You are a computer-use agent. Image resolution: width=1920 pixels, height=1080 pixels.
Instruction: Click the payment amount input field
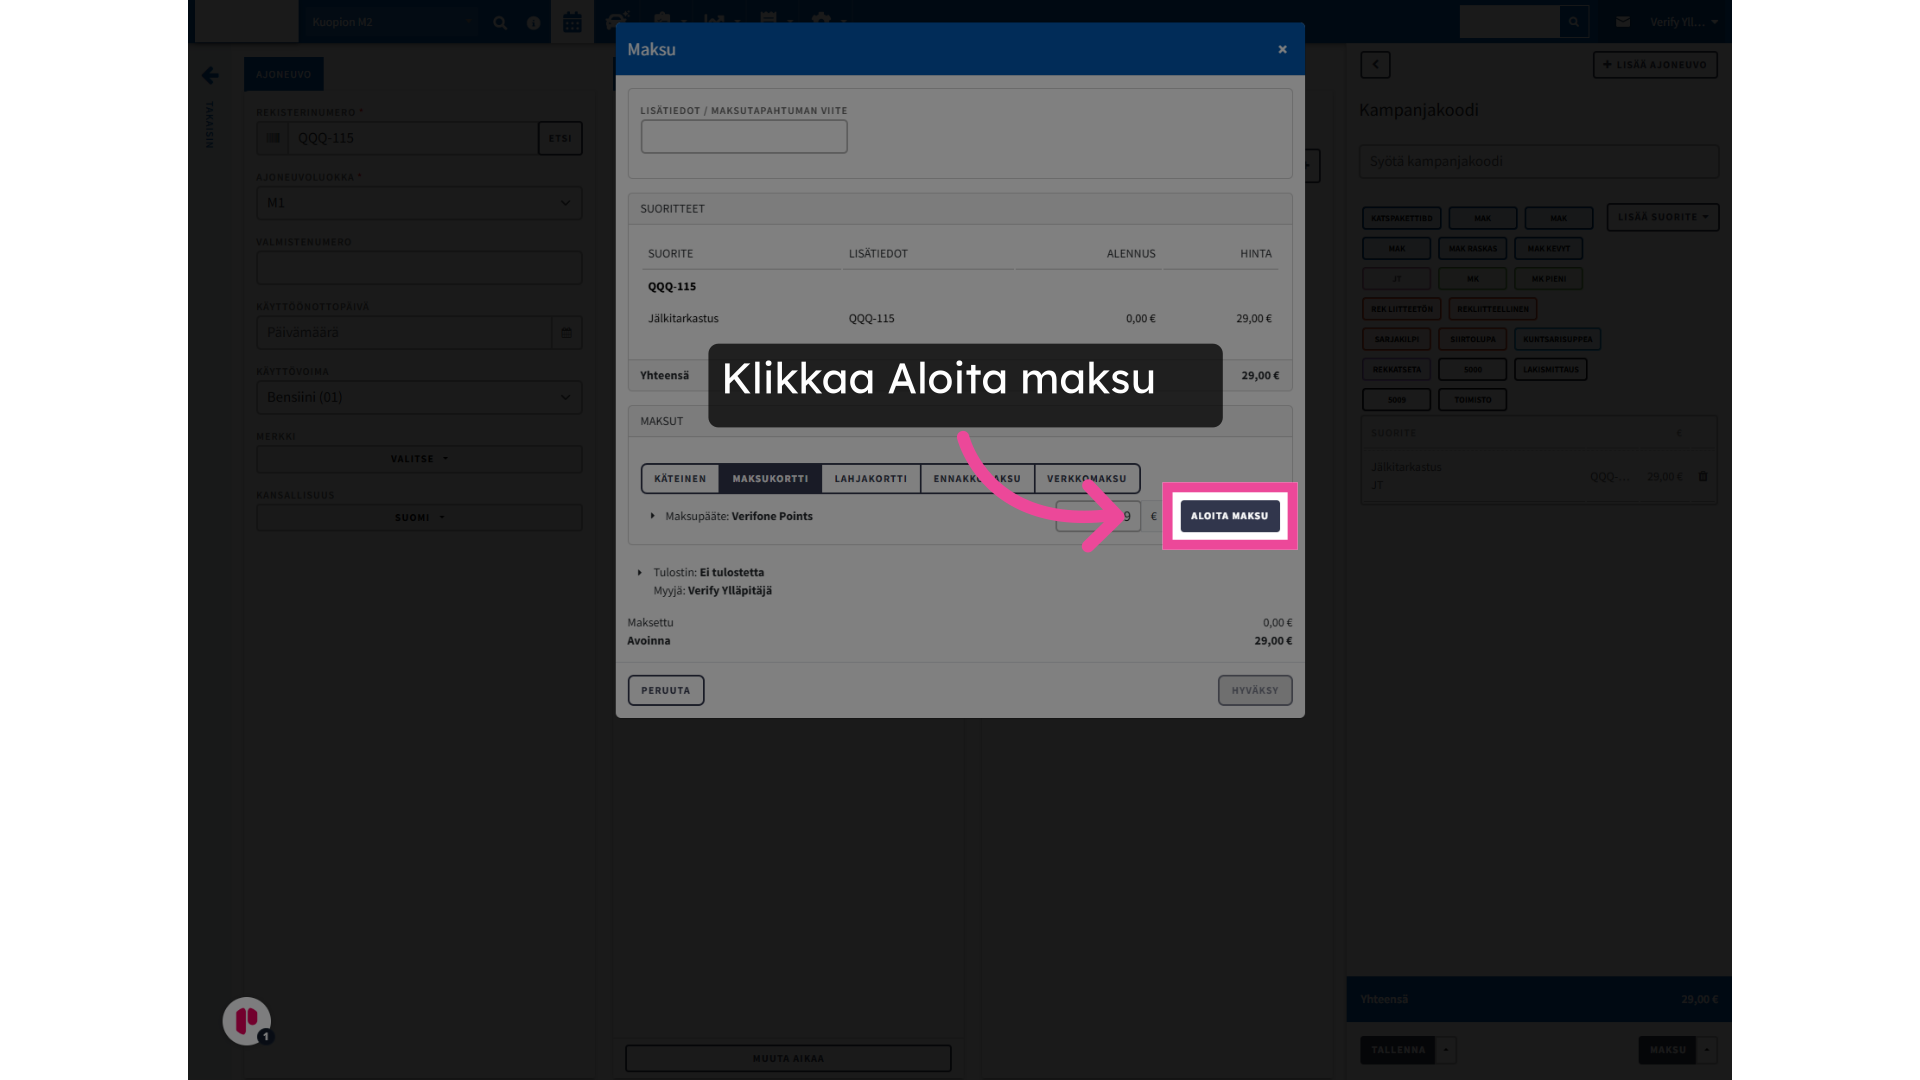(x=1098, y=516)
